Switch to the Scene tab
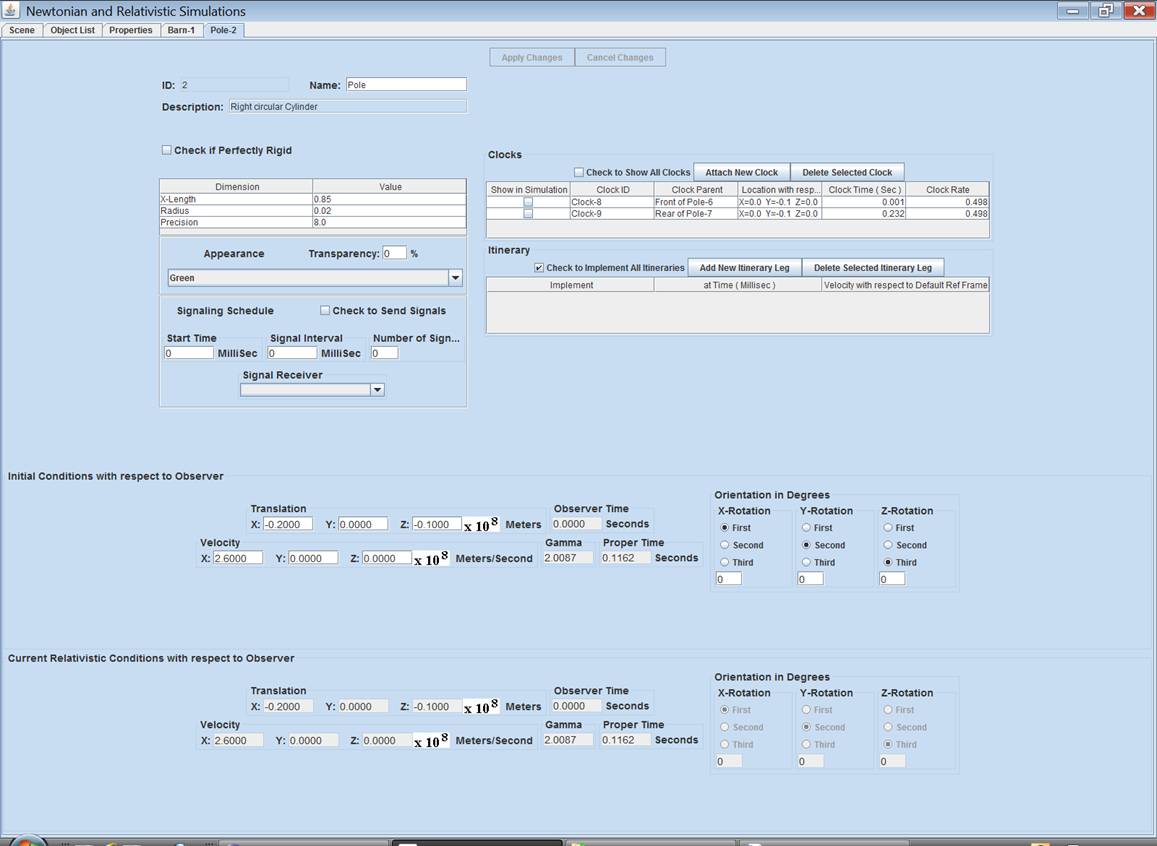 [x=22, y=30]
